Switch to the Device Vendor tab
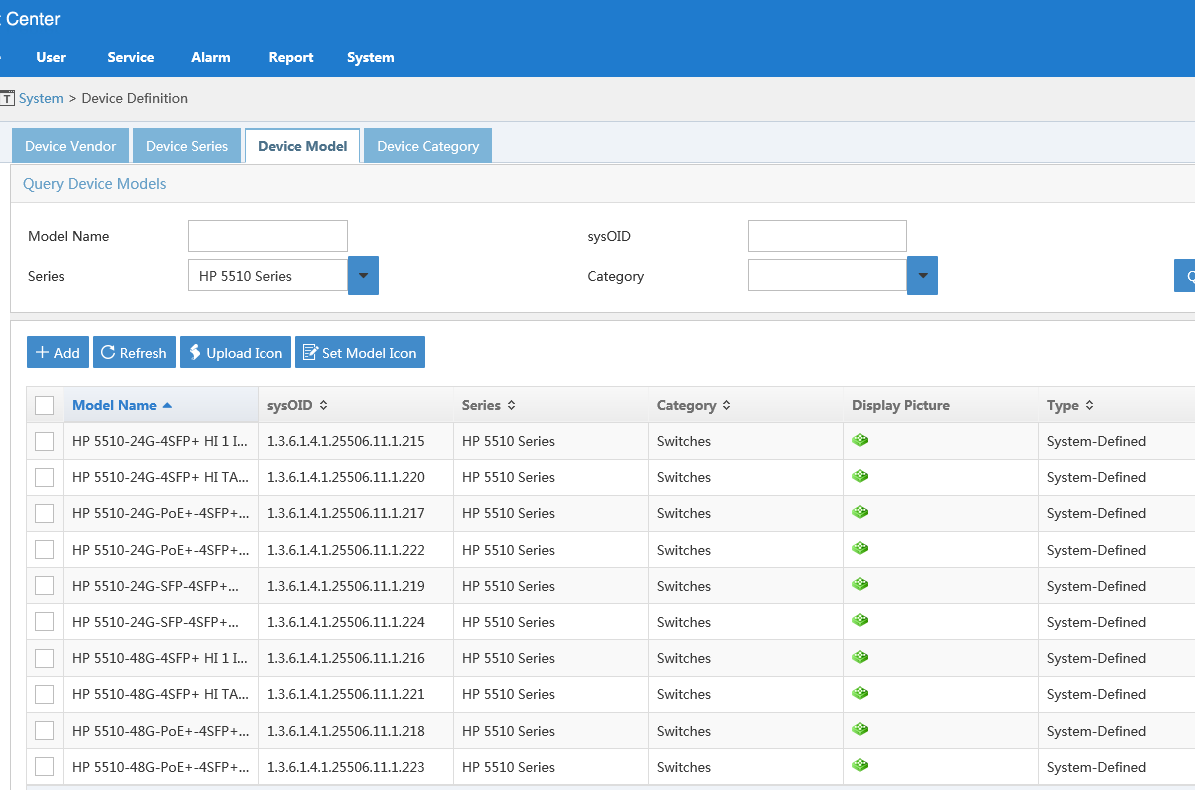 71,146
